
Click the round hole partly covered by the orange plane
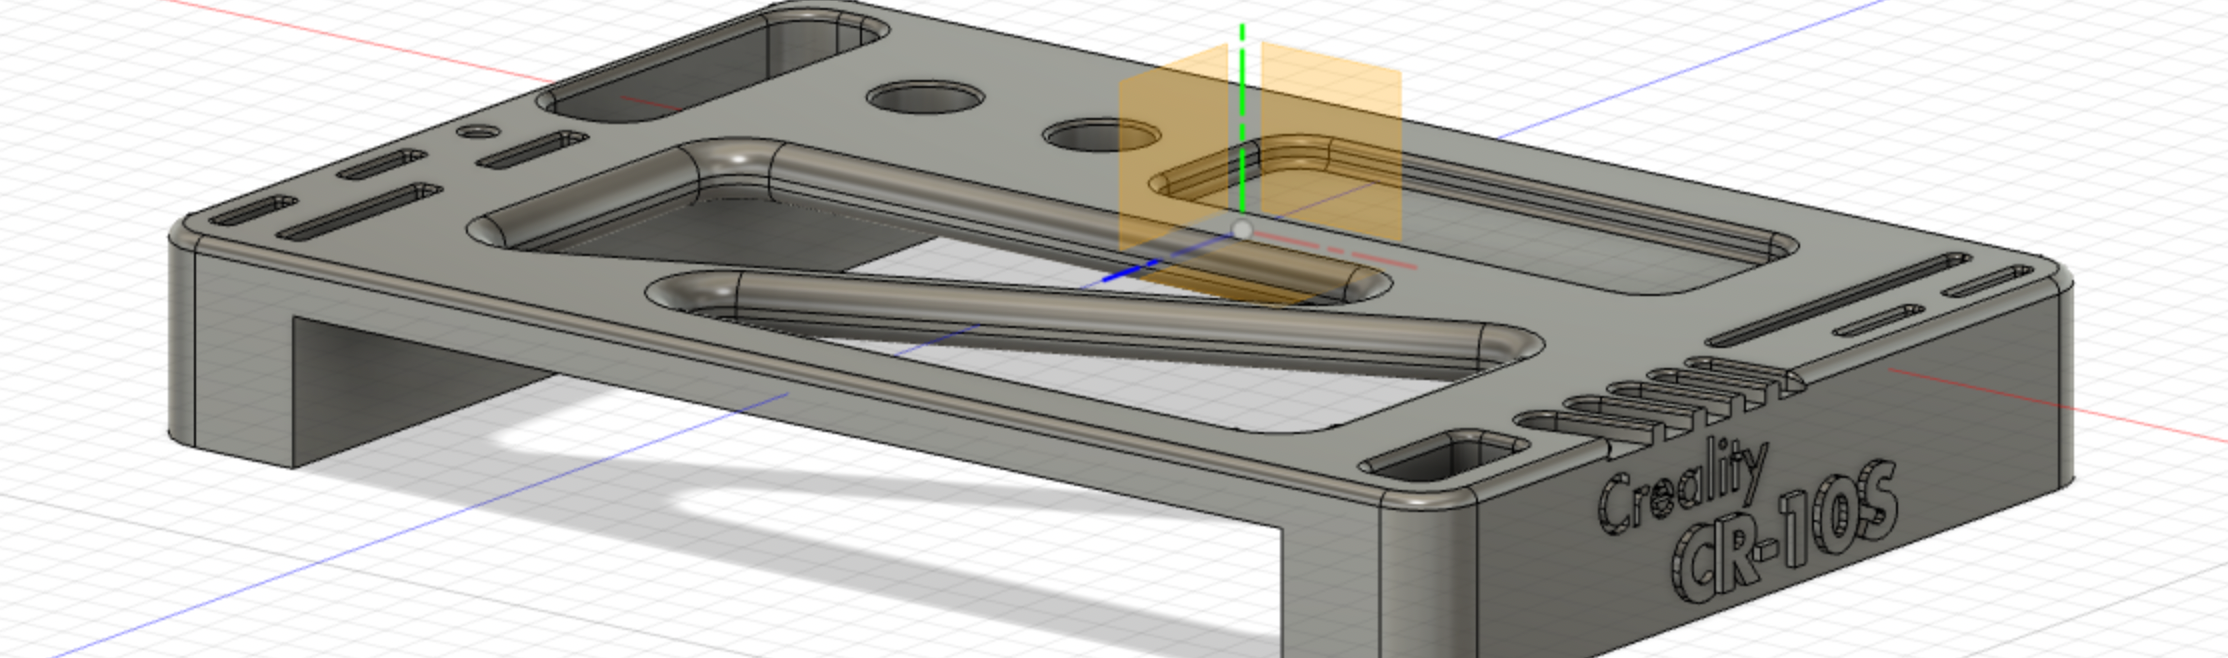[x=1101, y=136]
